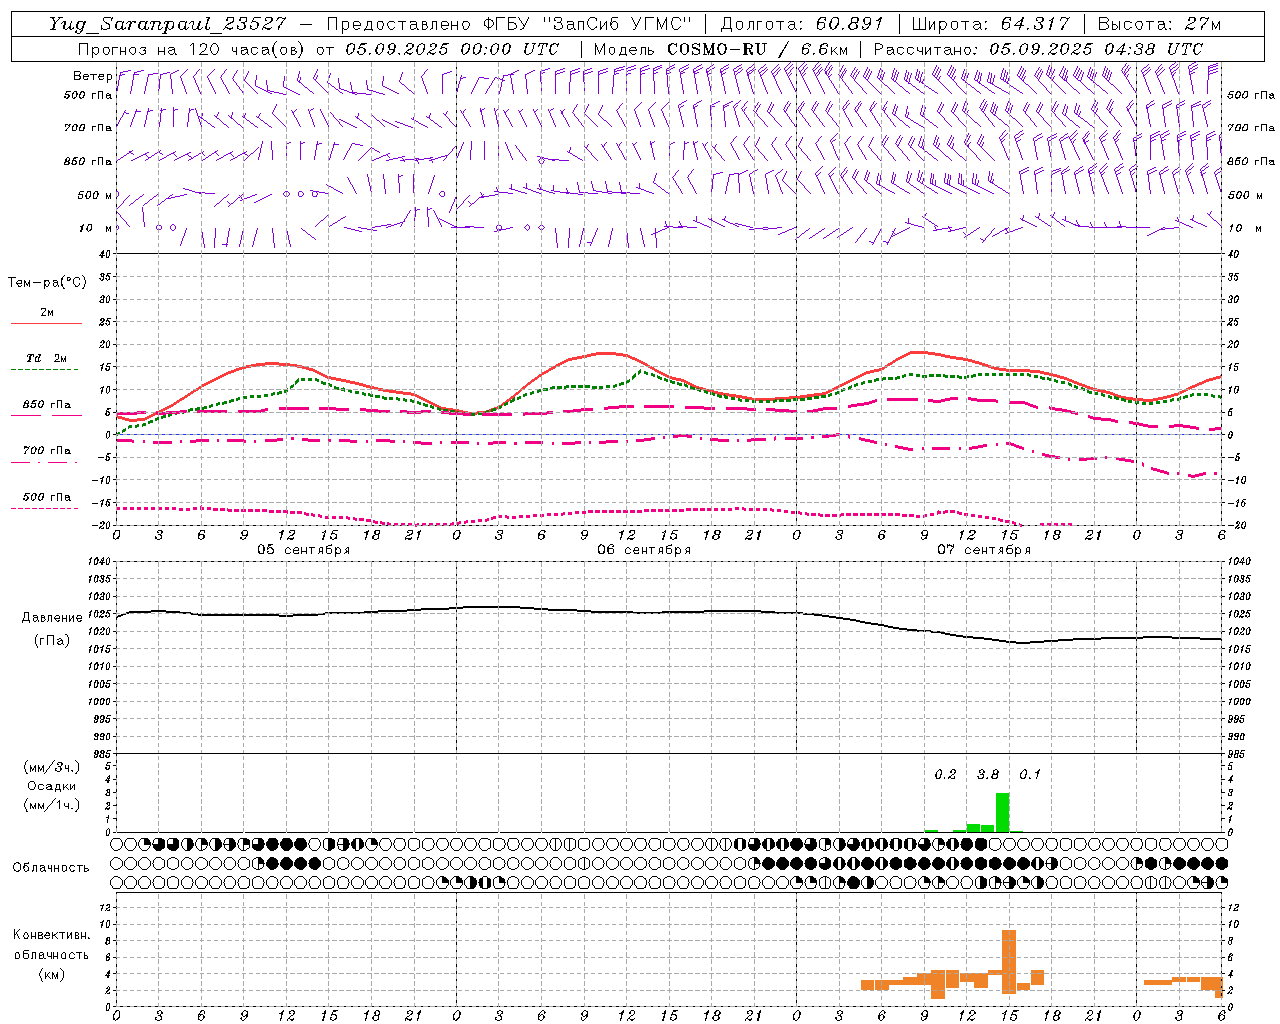The image size is (1280, 1024).
Task: Click the "Облачность" cloudiness label
Action: [51, 868]
